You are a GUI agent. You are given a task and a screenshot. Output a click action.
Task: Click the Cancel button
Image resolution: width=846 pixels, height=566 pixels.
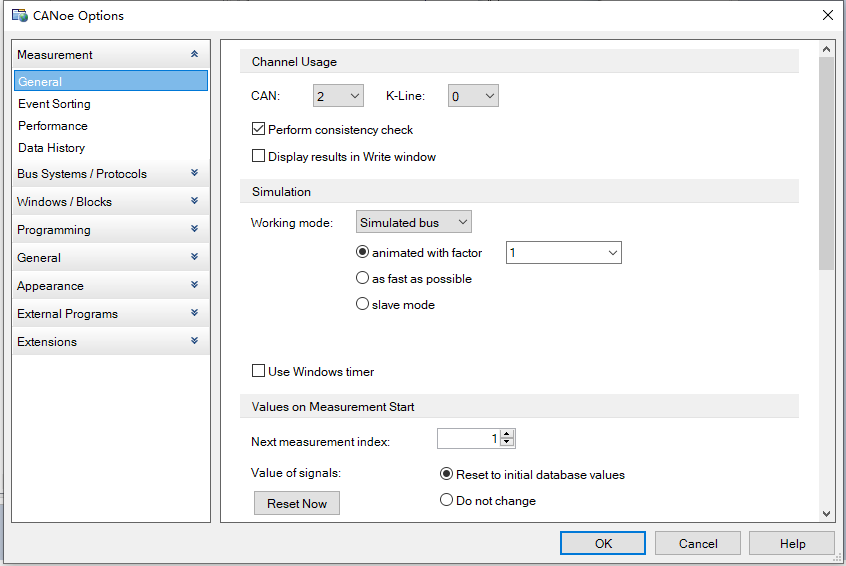(698, 543)
